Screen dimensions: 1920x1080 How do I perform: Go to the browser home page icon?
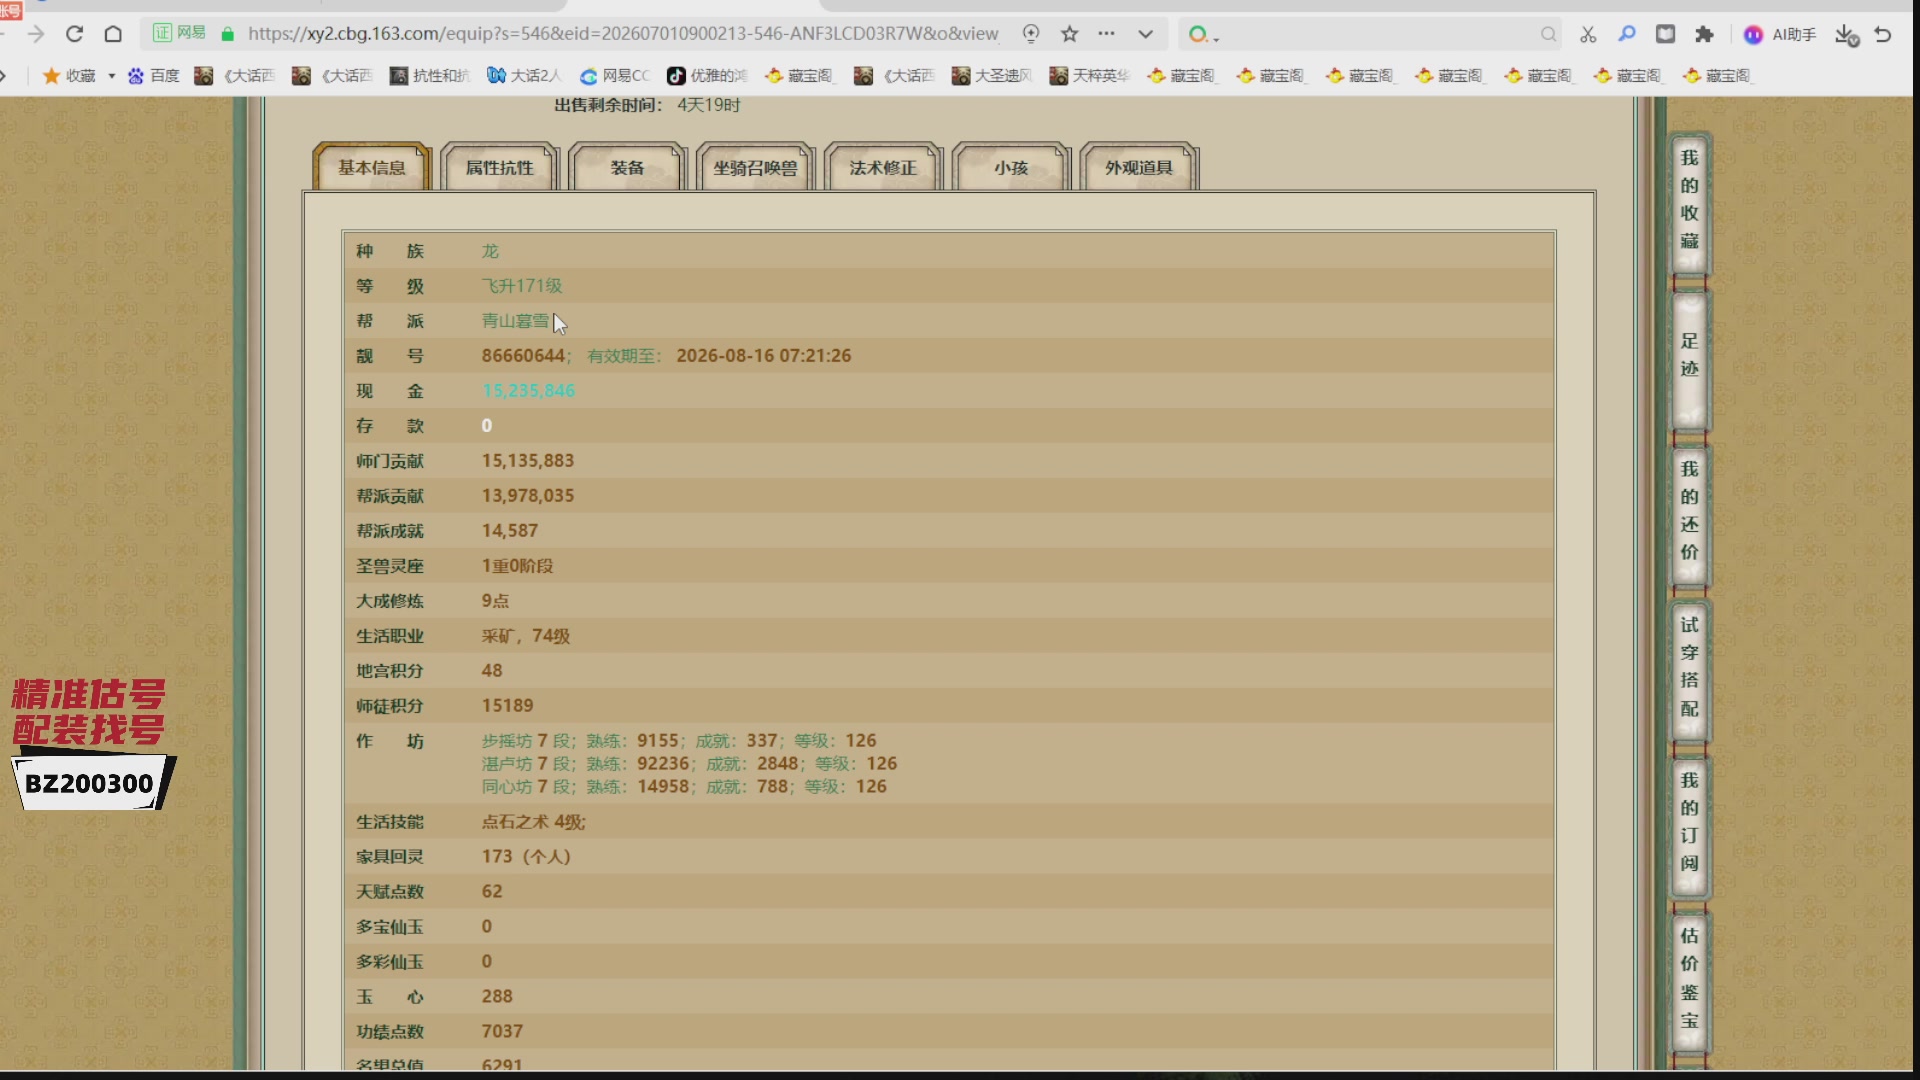pyautogui.click(x=113, y=34)
